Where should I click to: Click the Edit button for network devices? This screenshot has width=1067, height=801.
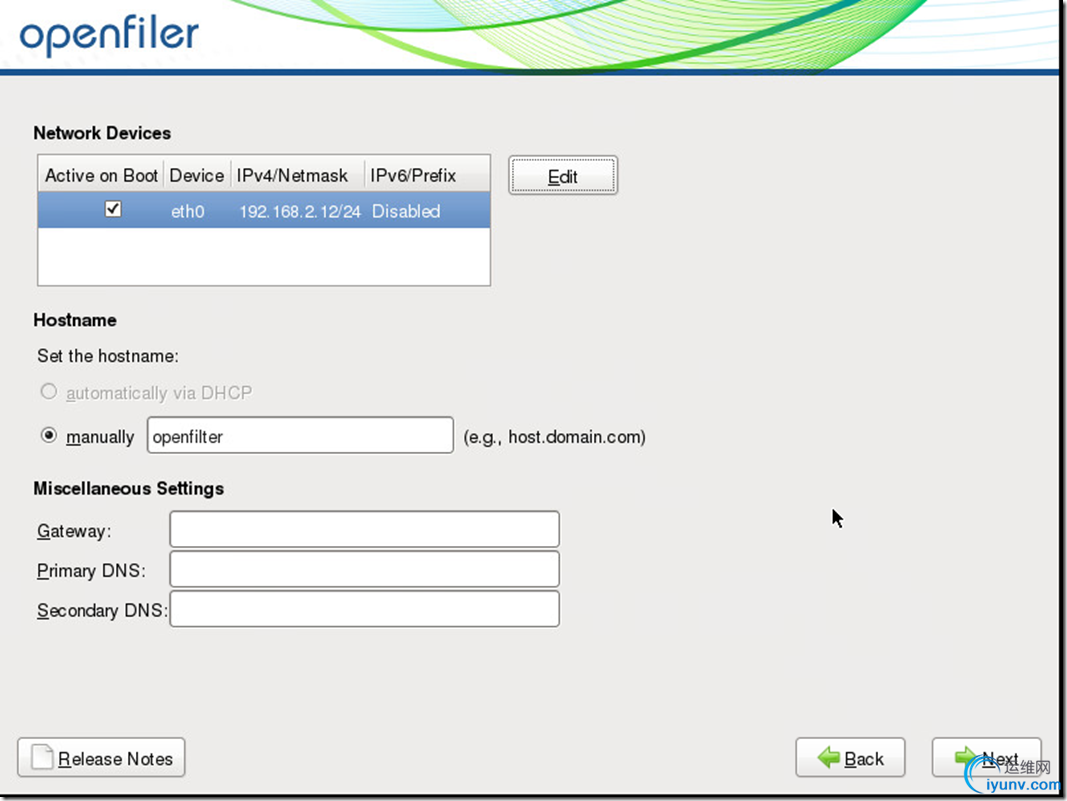[x=563, y=176]
